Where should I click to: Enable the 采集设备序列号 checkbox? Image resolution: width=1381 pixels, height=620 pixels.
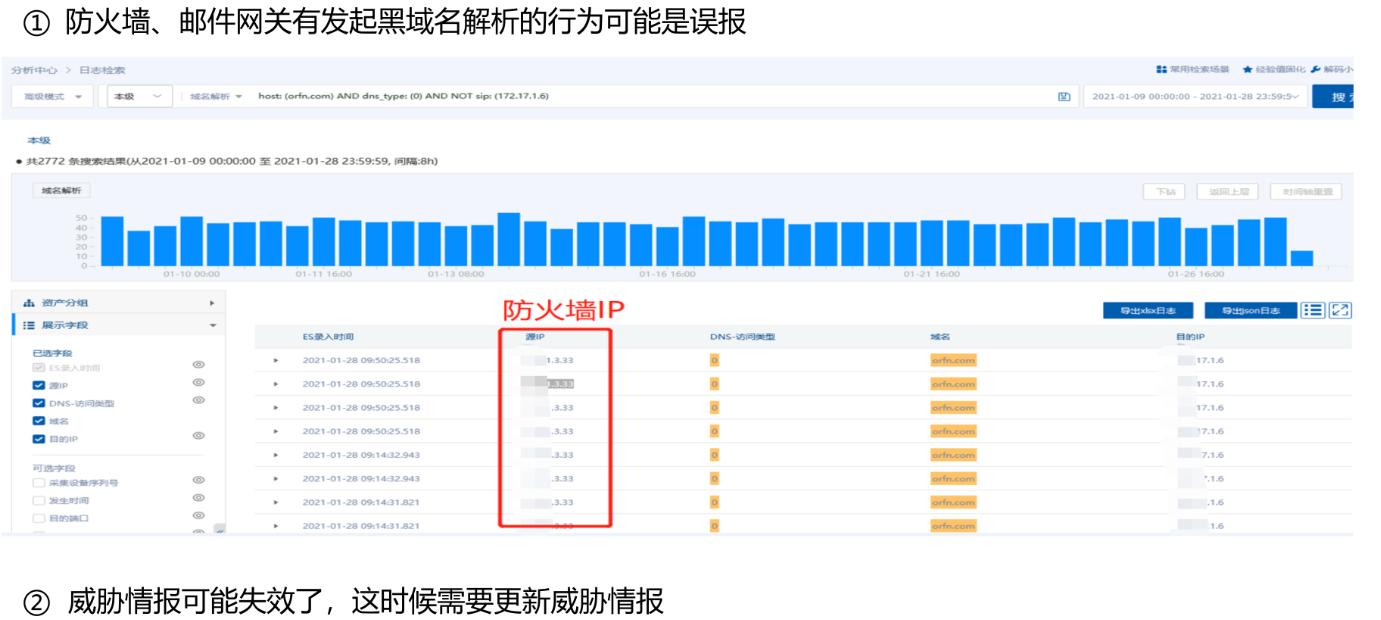point(39,483)
